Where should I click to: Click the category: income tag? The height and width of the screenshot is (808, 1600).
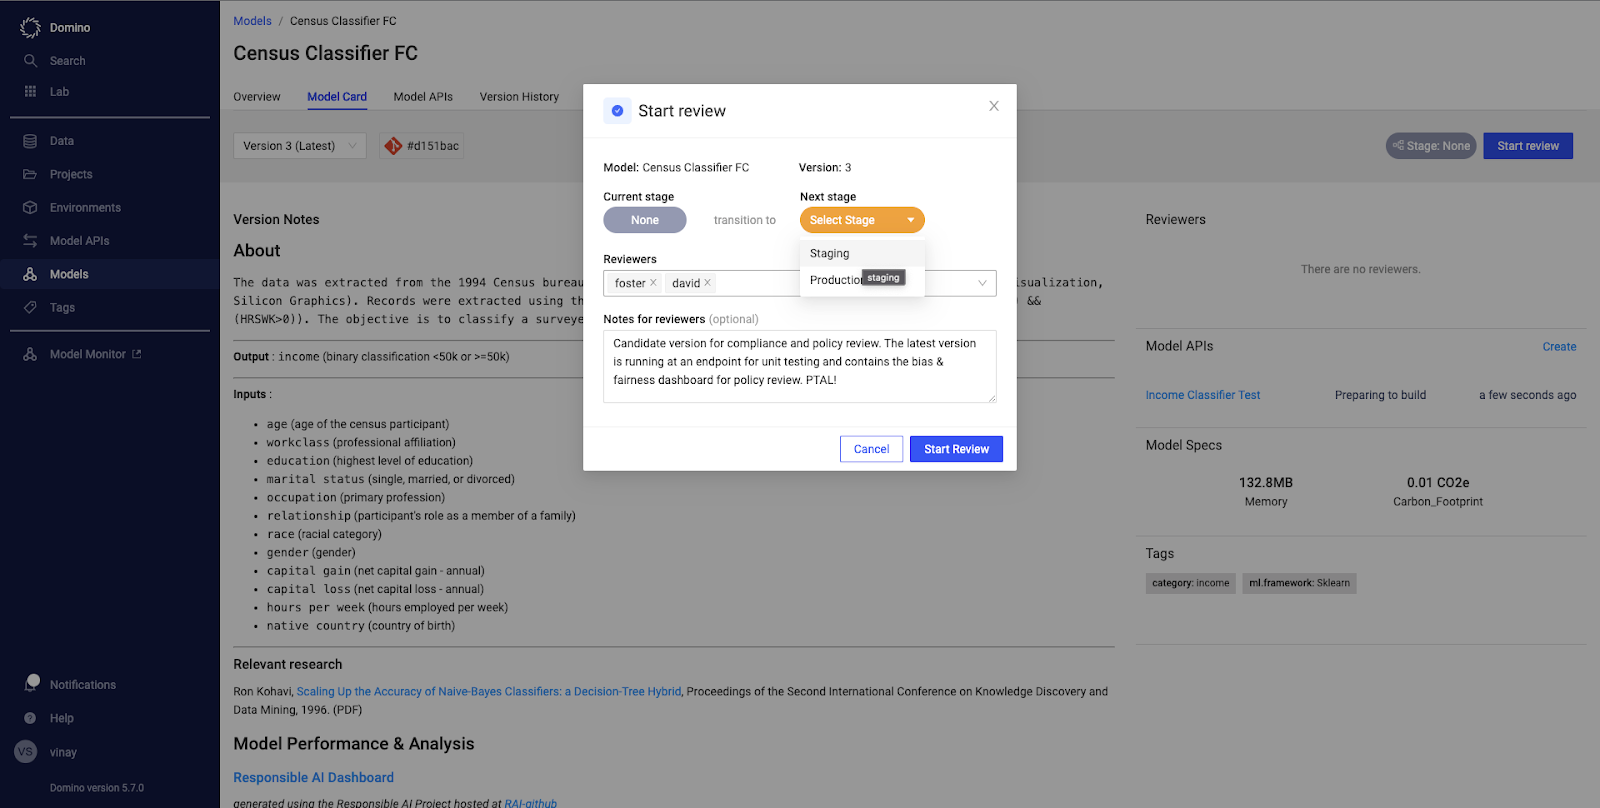1190,583
